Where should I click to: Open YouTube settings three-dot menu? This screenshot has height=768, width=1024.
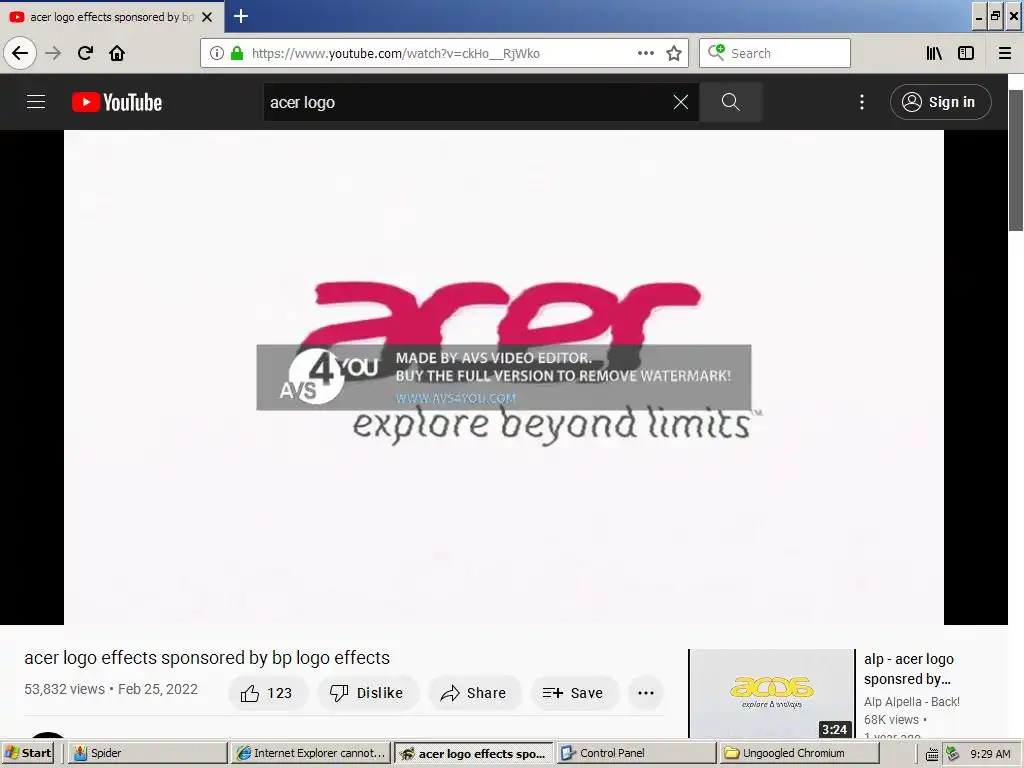(862, 102)
